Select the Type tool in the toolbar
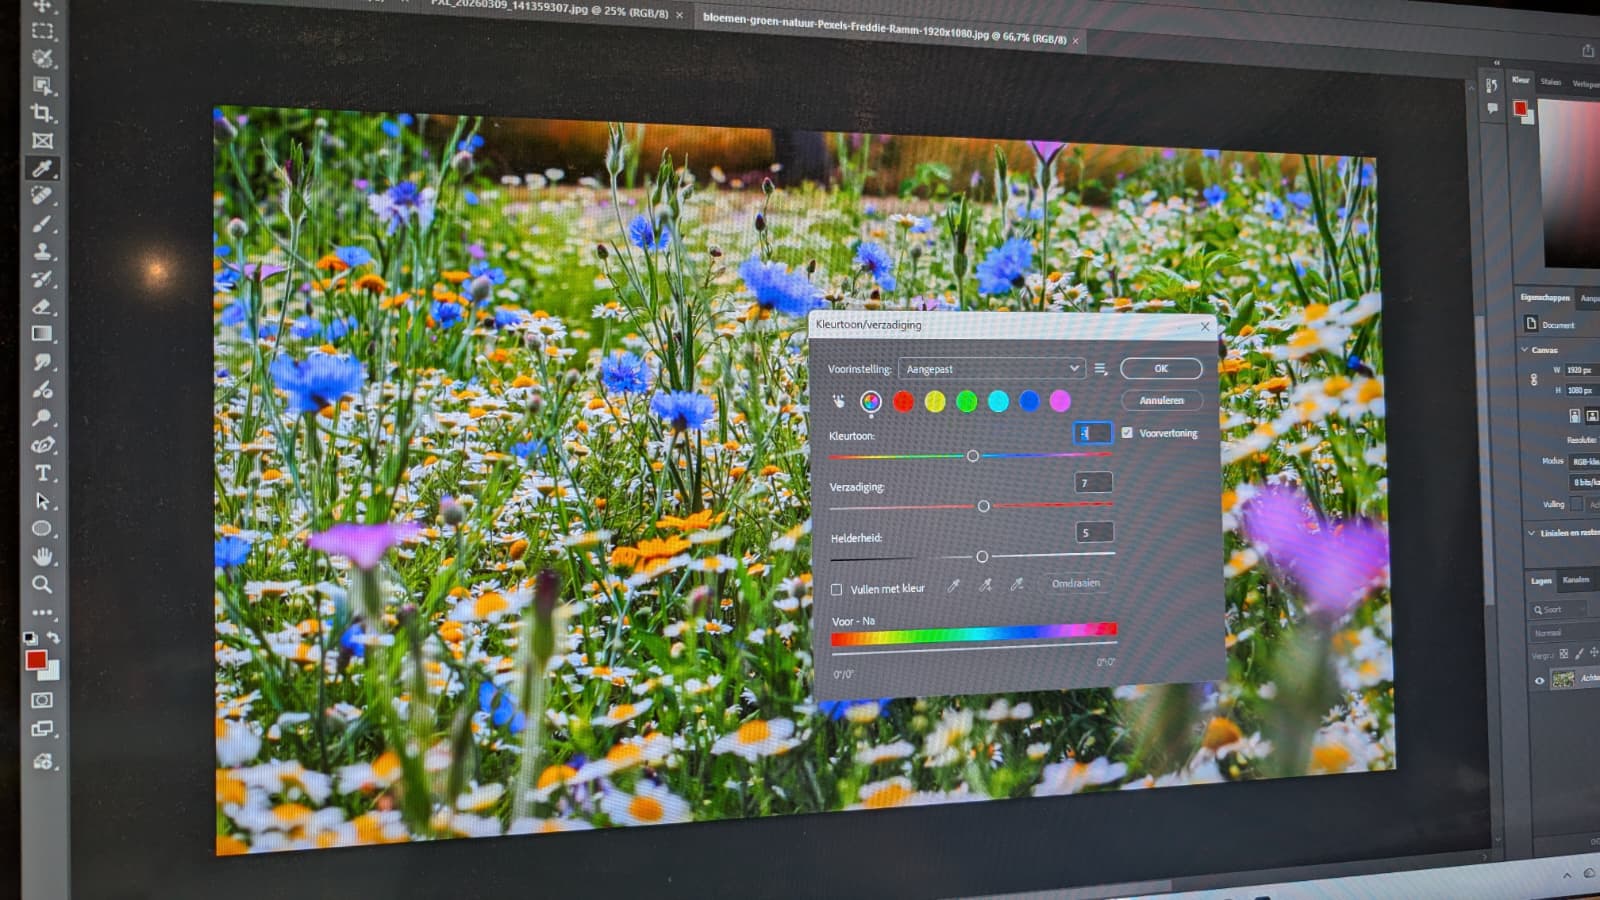Image resolution: width=1600 pixels, height=900 pixels. click(x=42, y=472)
